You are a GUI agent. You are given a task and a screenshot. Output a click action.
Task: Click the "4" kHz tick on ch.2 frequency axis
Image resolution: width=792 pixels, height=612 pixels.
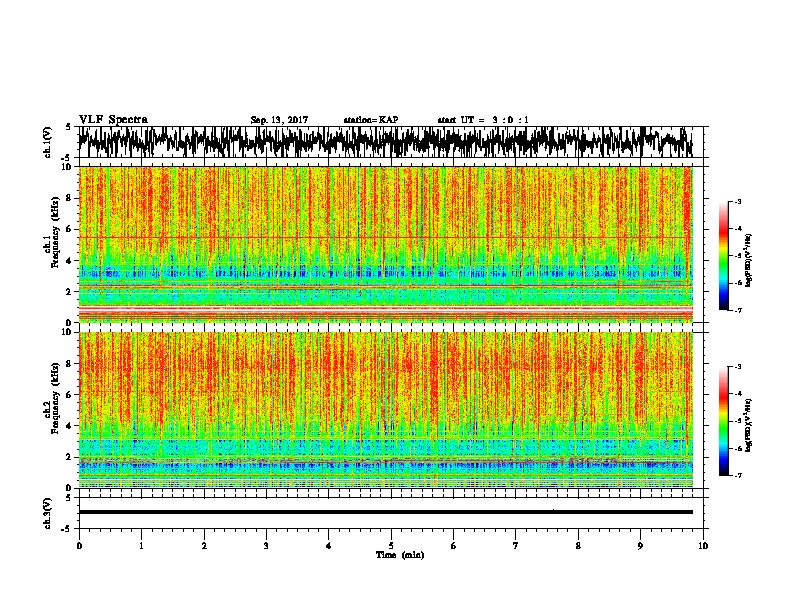pyautogui.click(x=69, y=426)
